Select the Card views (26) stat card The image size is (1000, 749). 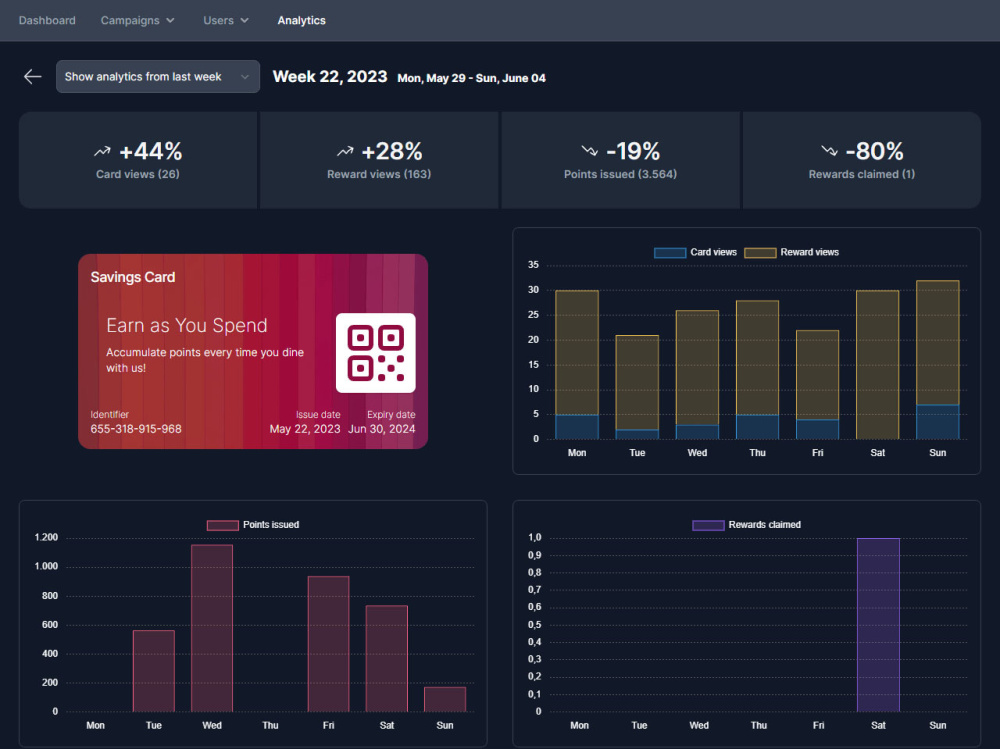point(138,160)
